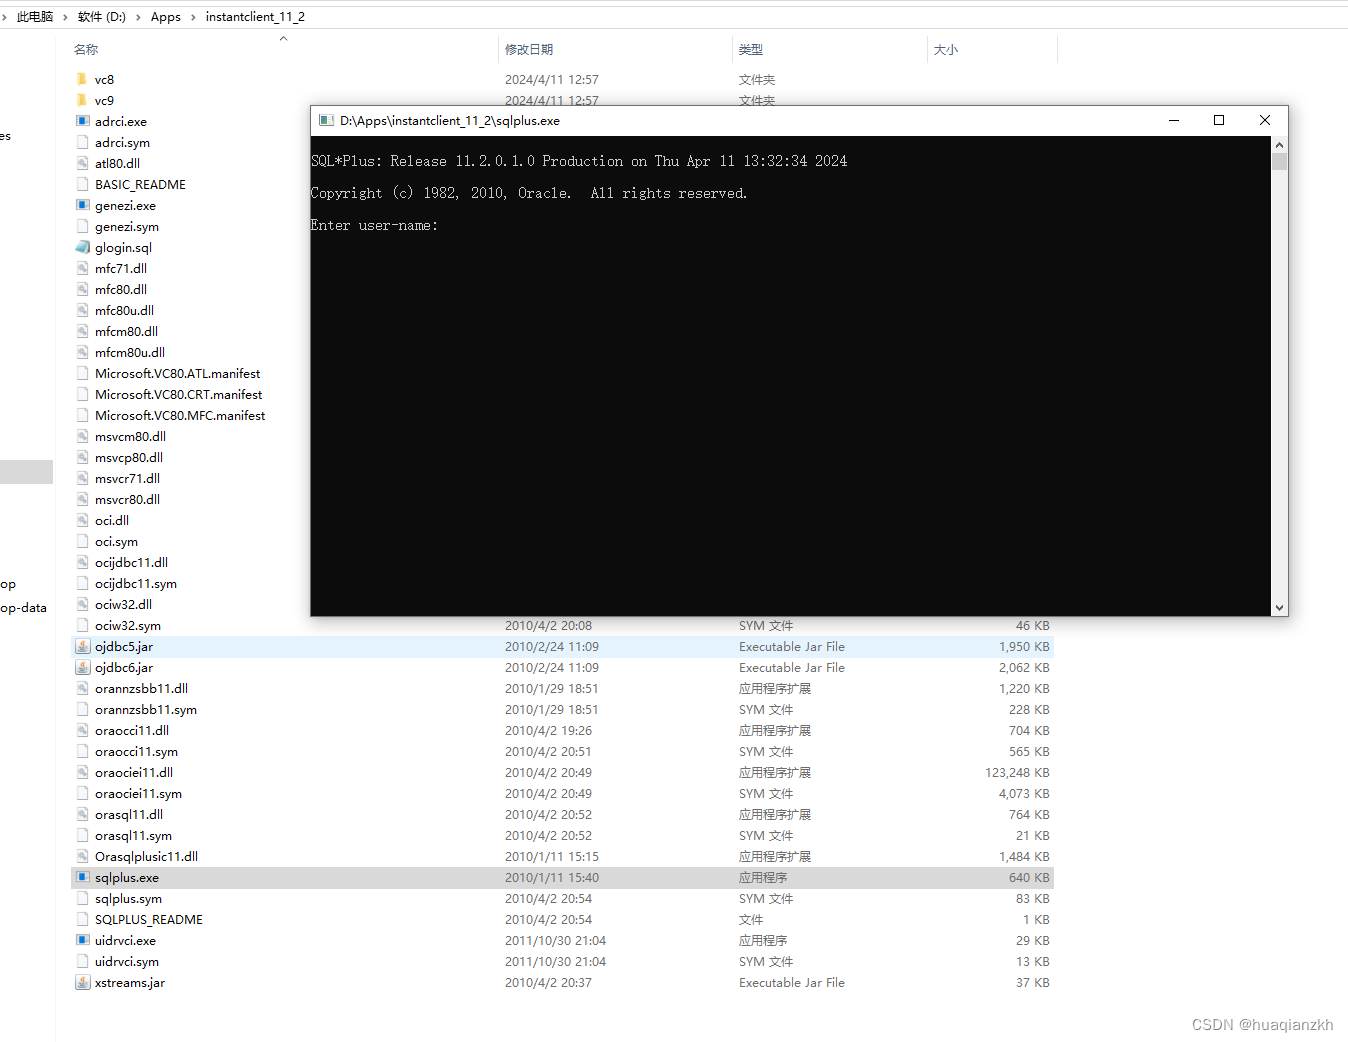The height and width of the screenshot is (1042, 1348).
Task: Open the sqlplus.exe application icon
Action: (82, 877)
